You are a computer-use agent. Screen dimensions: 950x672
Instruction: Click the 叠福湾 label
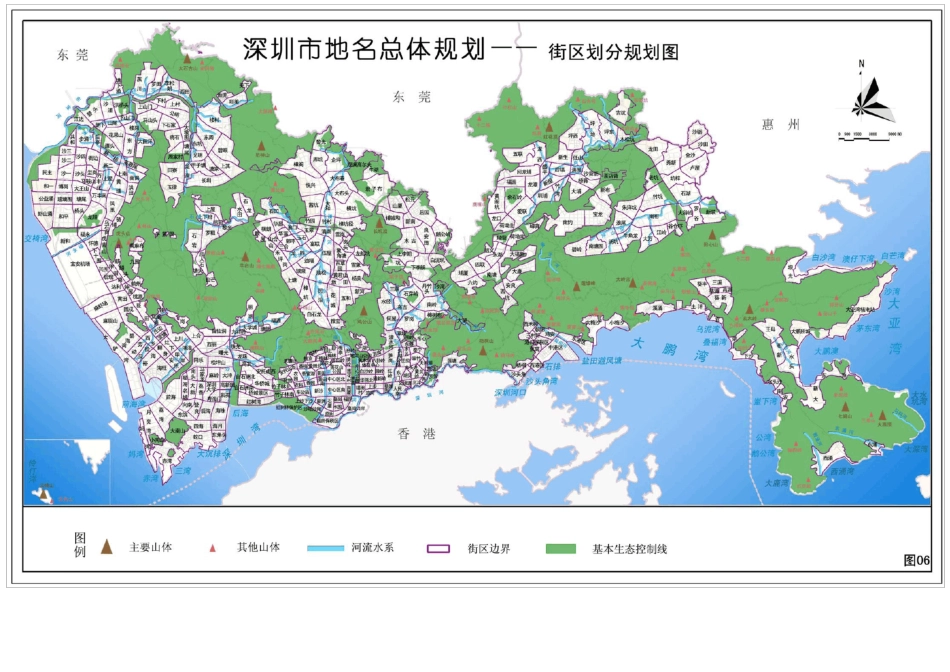[x=714, y=342]
